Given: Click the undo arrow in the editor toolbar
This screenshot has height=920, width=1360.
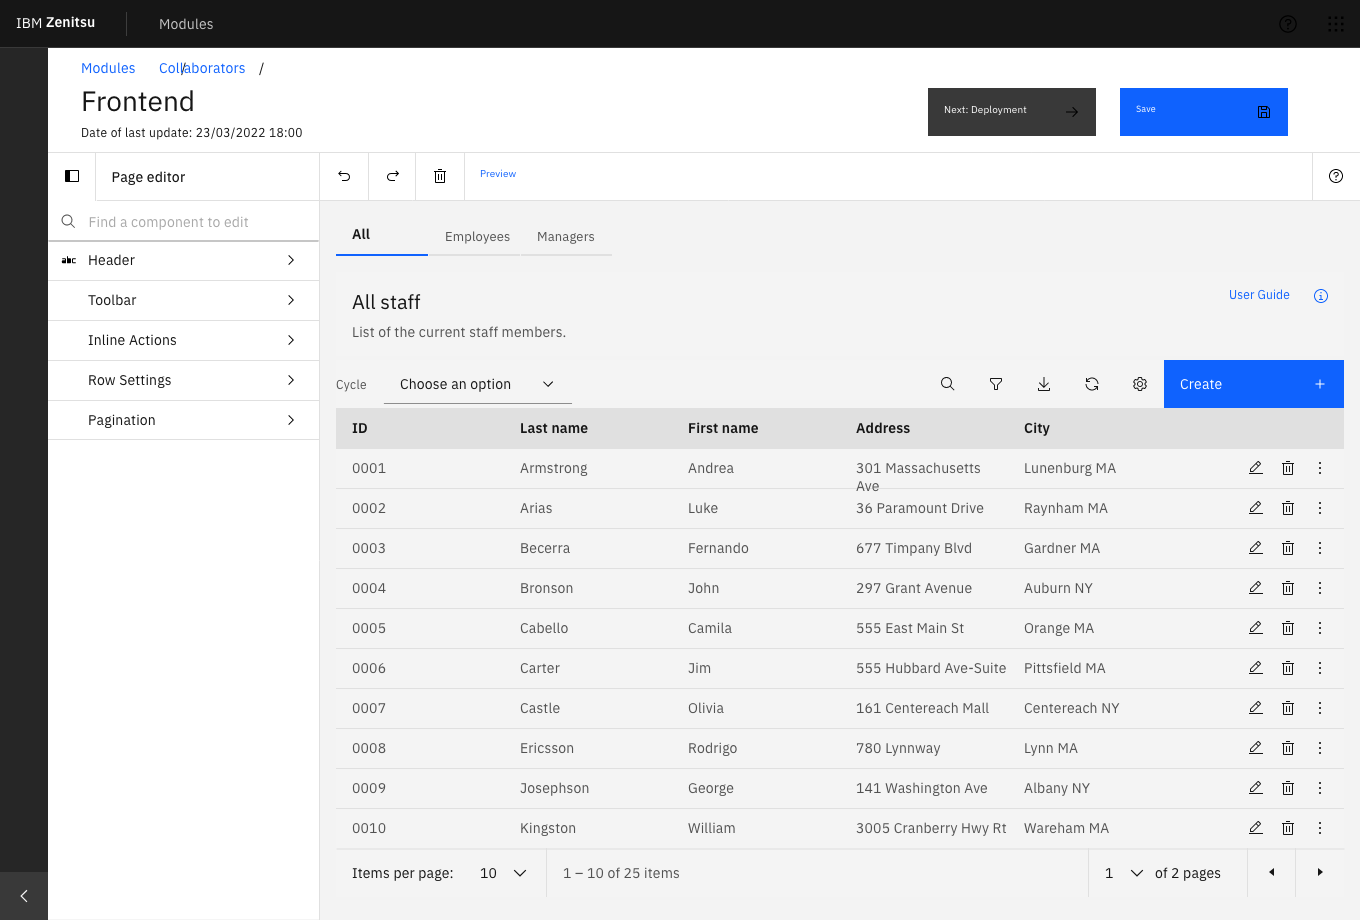Looking at the screenshot, I should [344, 176].
